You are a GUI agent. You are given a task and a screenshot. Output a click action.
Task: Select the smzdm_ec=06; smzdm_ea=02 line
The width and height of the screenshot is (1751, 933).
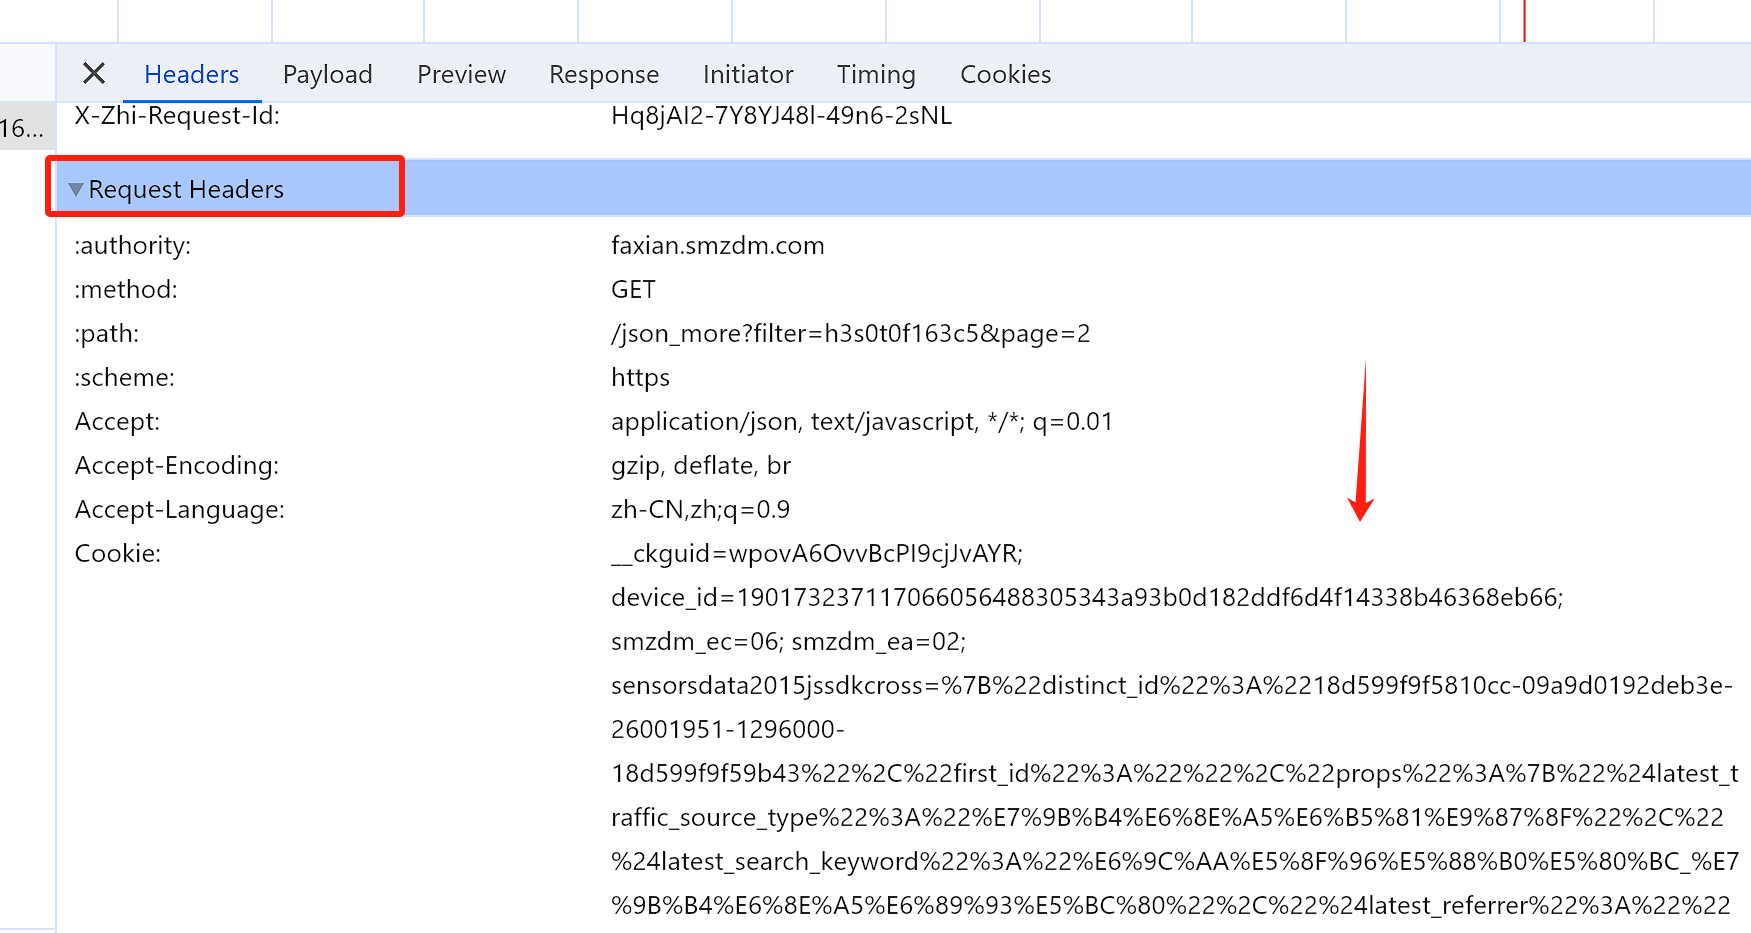[x=788, y=642]
